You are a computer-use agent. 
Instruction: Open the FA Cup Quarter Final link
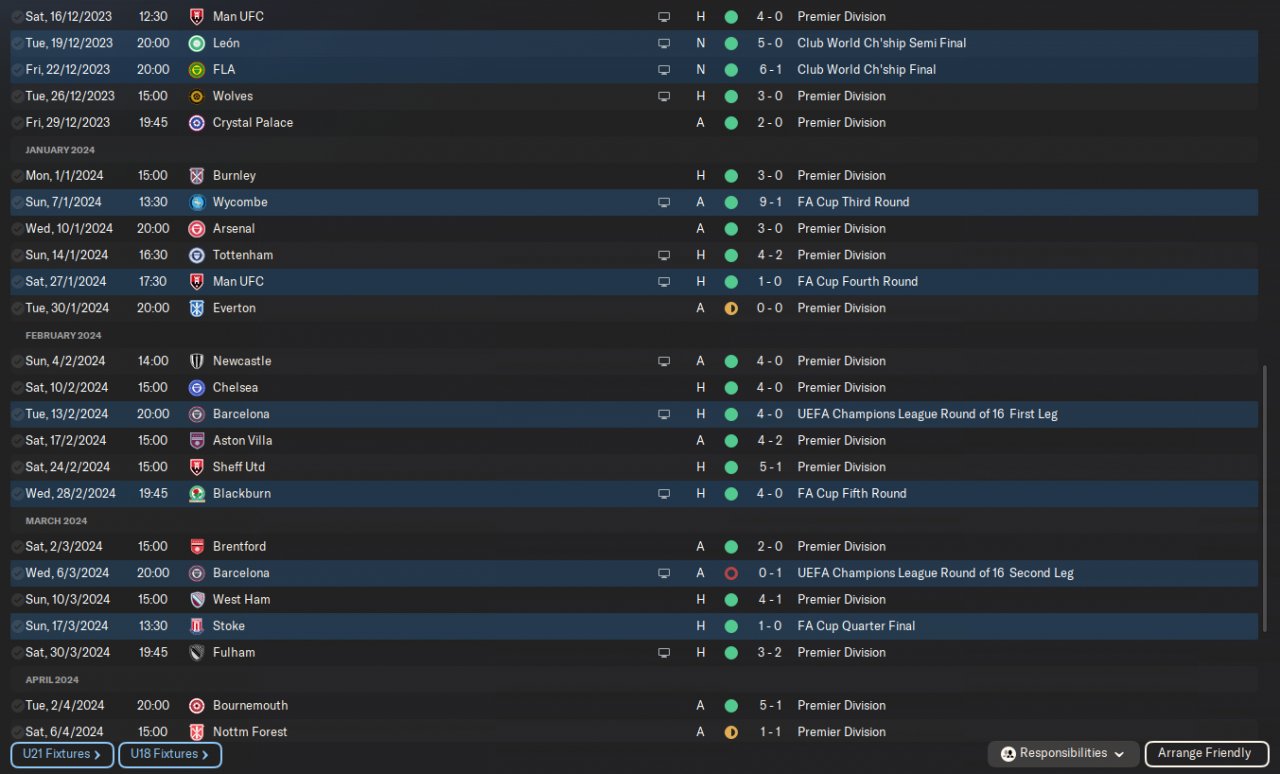click(856, 626)
